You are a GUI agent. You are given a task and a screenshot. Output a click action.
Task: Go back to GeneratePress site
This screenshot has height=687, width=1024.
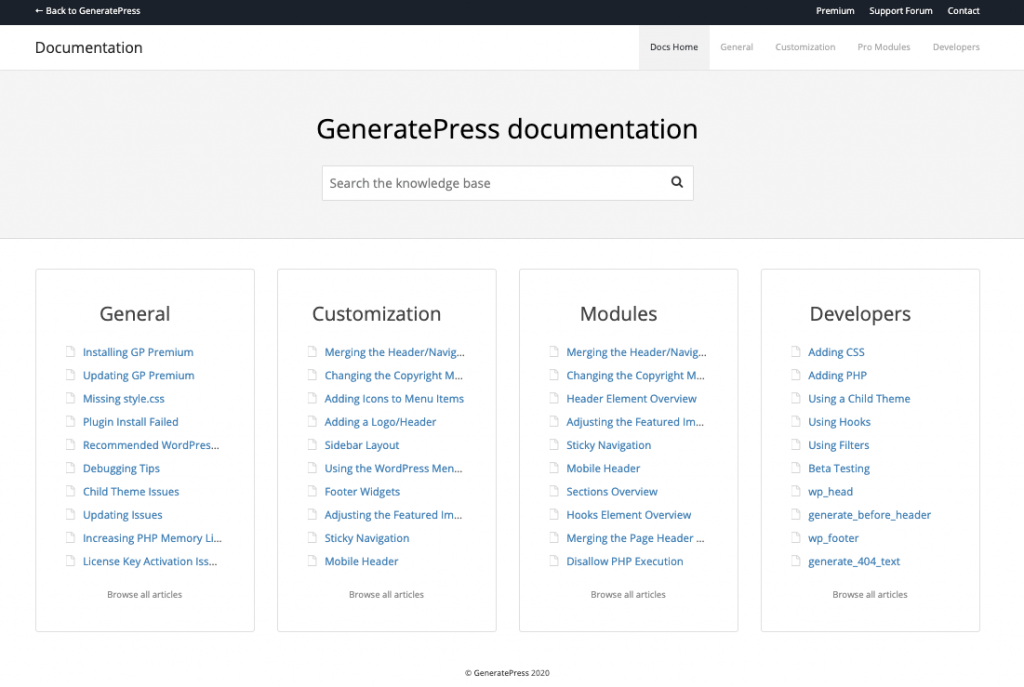[x=88, y=10]
